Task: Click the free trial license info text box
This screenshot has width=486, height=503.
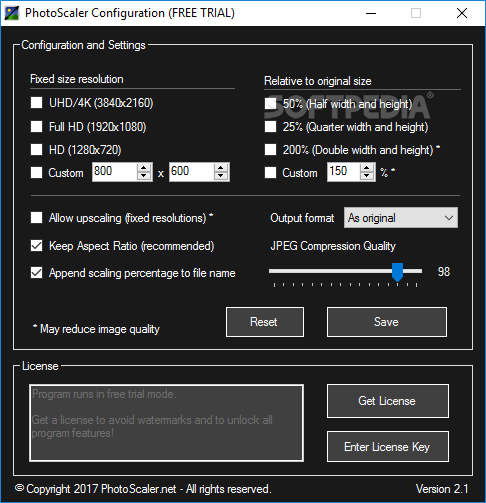Action: pos(166,423)
